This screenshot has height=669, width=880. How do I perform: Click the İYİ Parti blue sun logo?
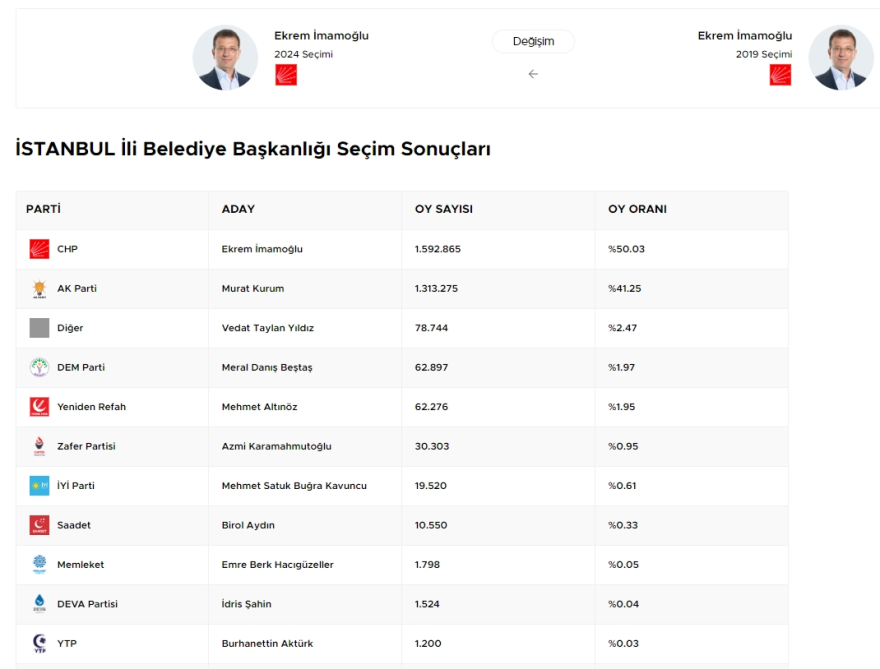click(x=39, y=485)
